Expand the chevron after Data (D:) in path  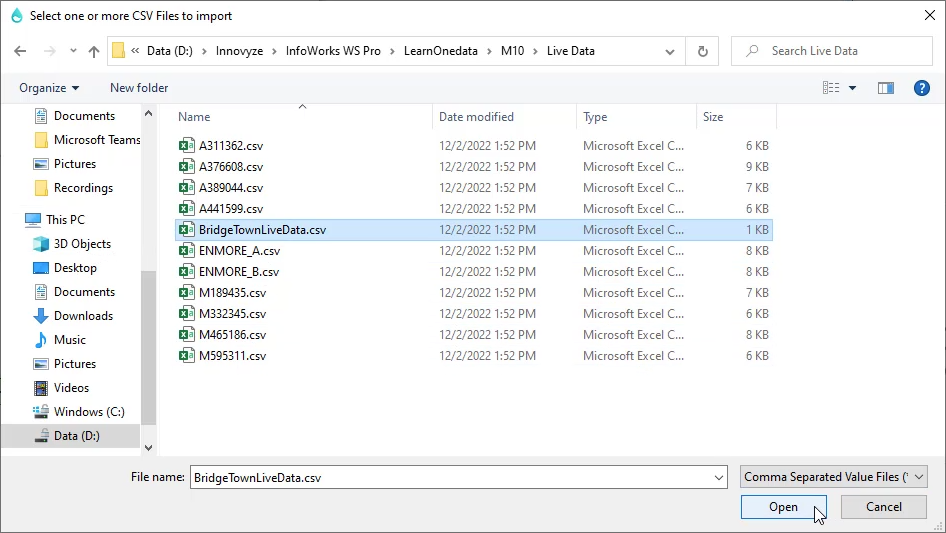point(204,51)
